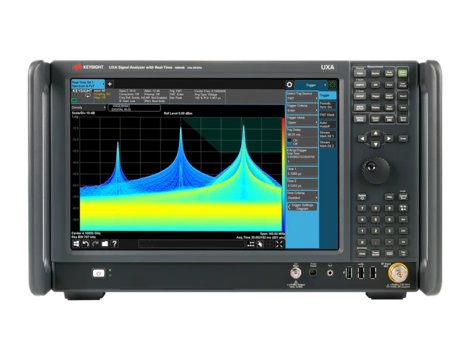
Task: Click the Span 160.00 MHz readout
Action: pyautogui.click(x=272, y=234)
